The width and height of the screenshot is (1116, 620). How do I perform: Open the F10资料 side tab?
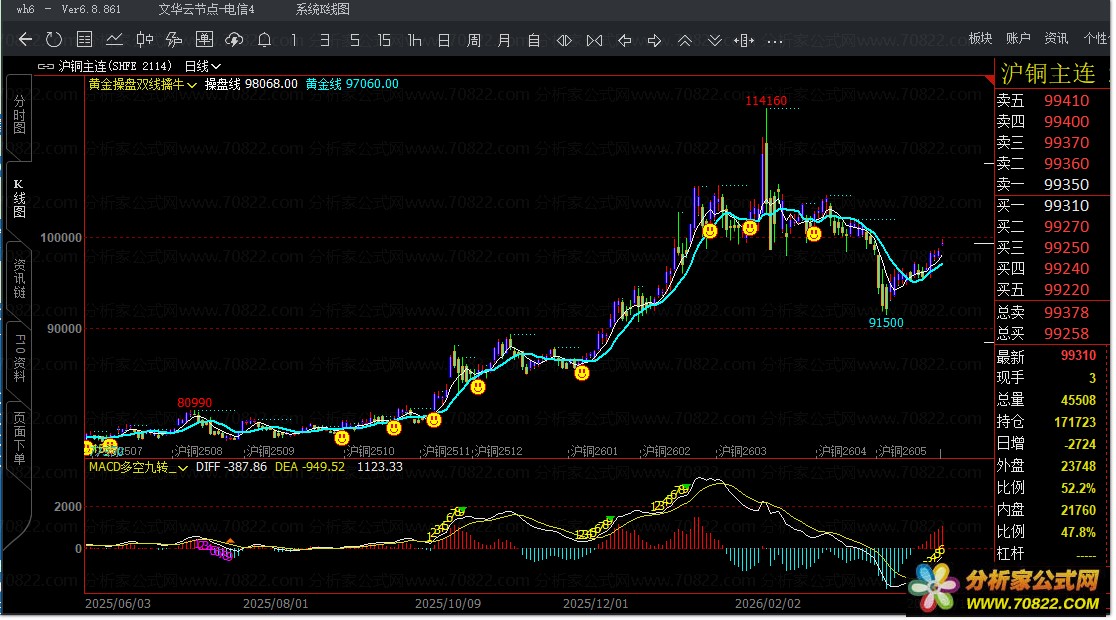tap(19, 358)
